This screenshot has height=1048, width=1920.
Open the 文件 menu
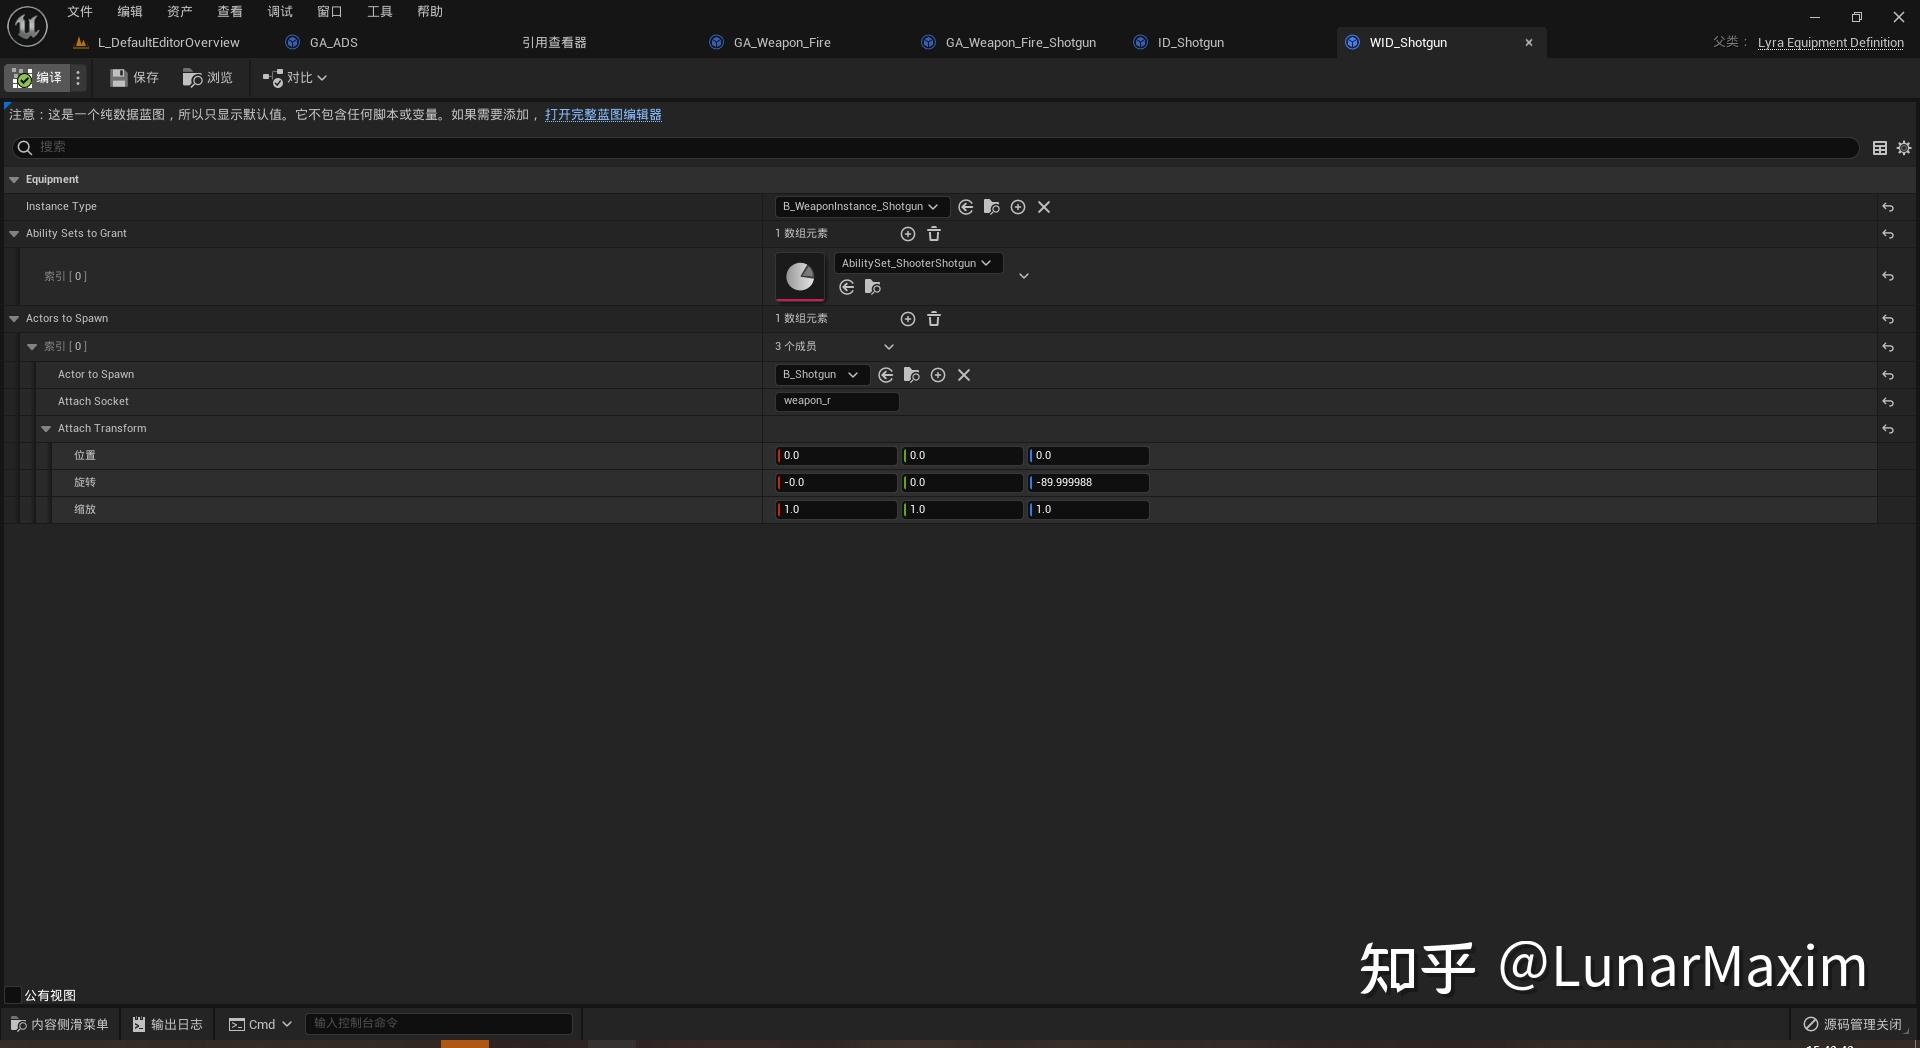point(80,12)
